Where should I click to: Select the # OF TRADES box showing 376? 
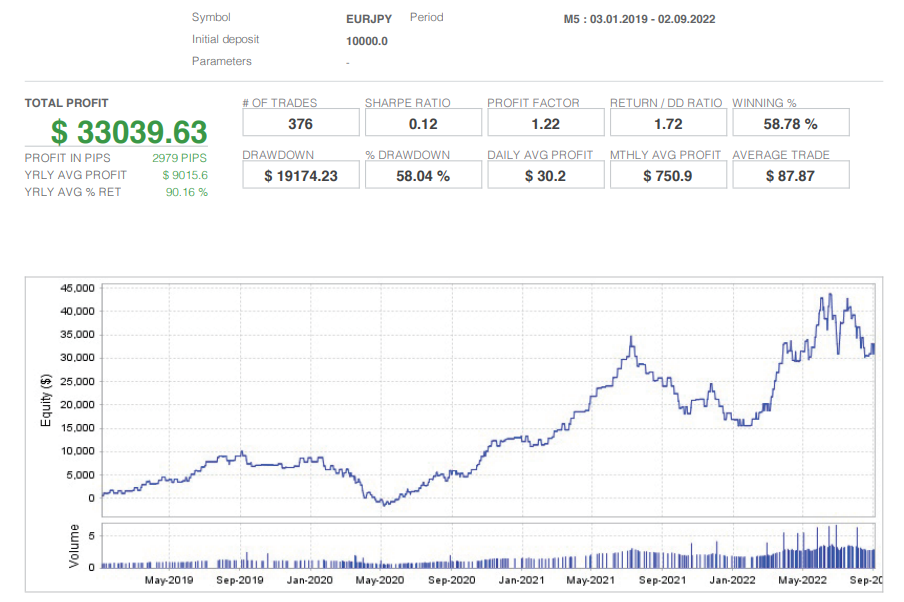click(x=300, y=122)
